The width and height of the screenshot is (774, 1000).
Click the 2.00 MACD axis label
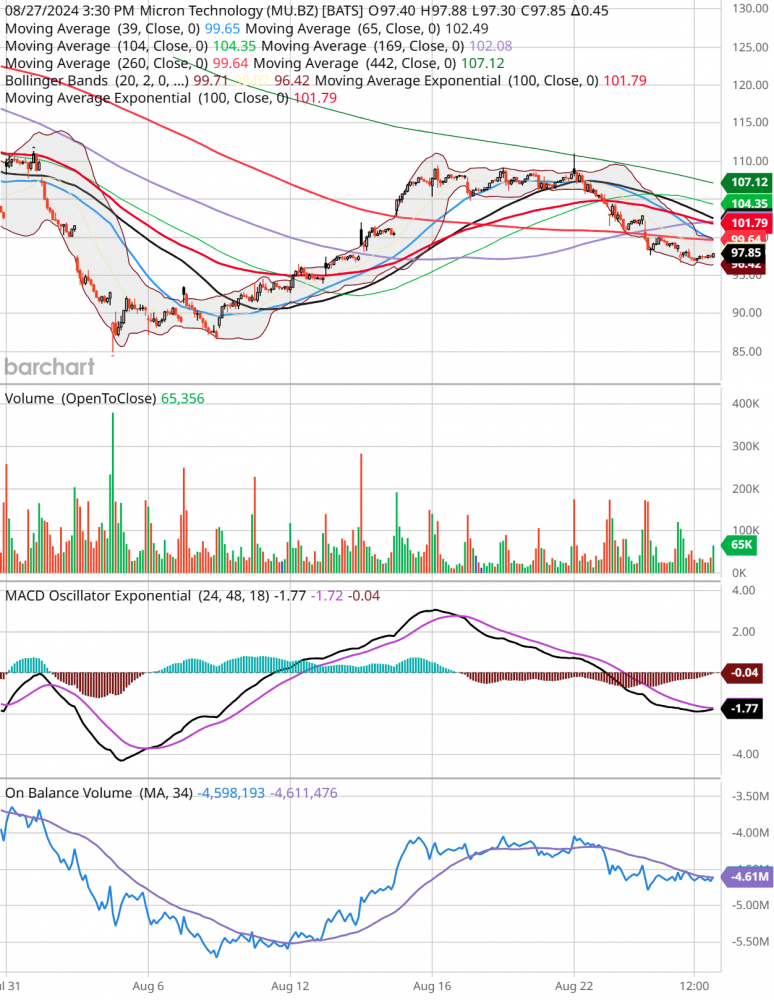[x=744, y=632]
